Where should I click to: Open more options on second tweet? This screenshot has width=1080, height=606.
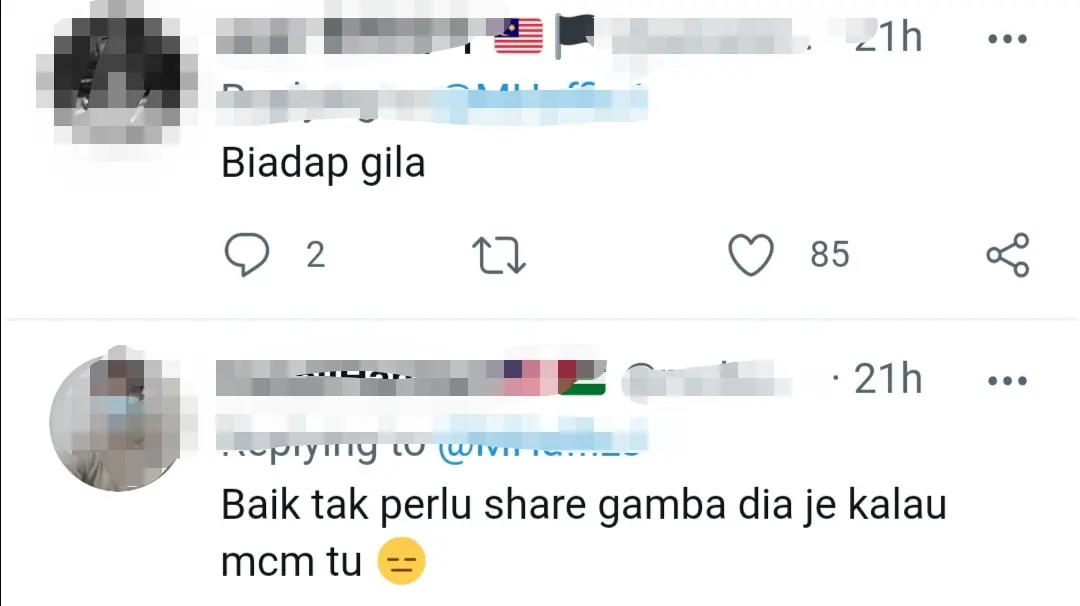(x=1008, y=380)
